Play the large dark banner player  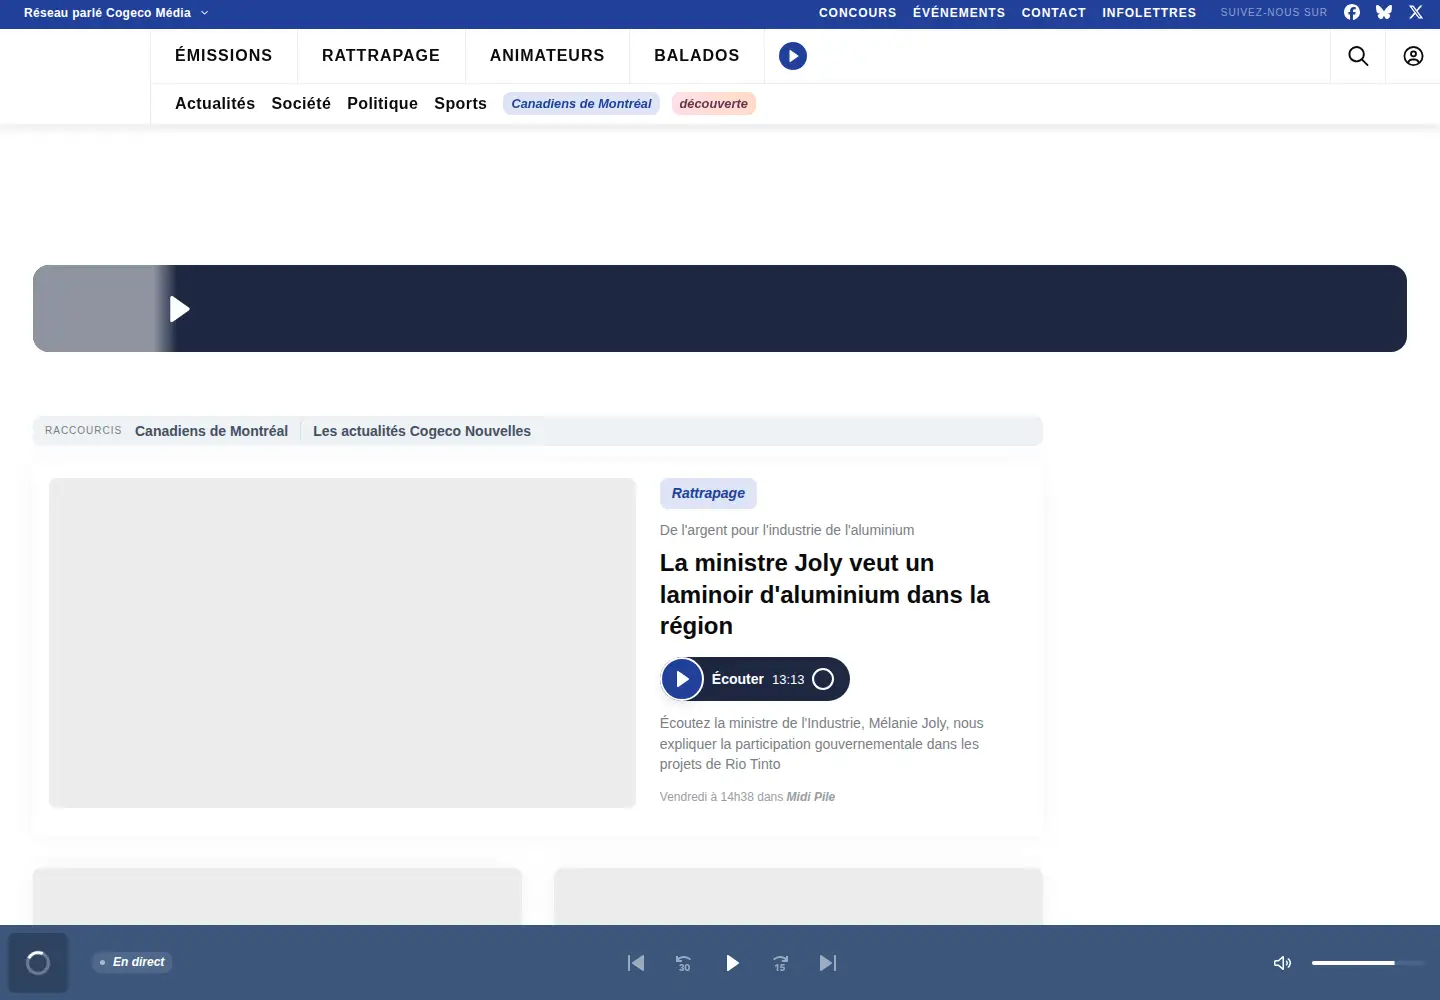click(180, 309)
